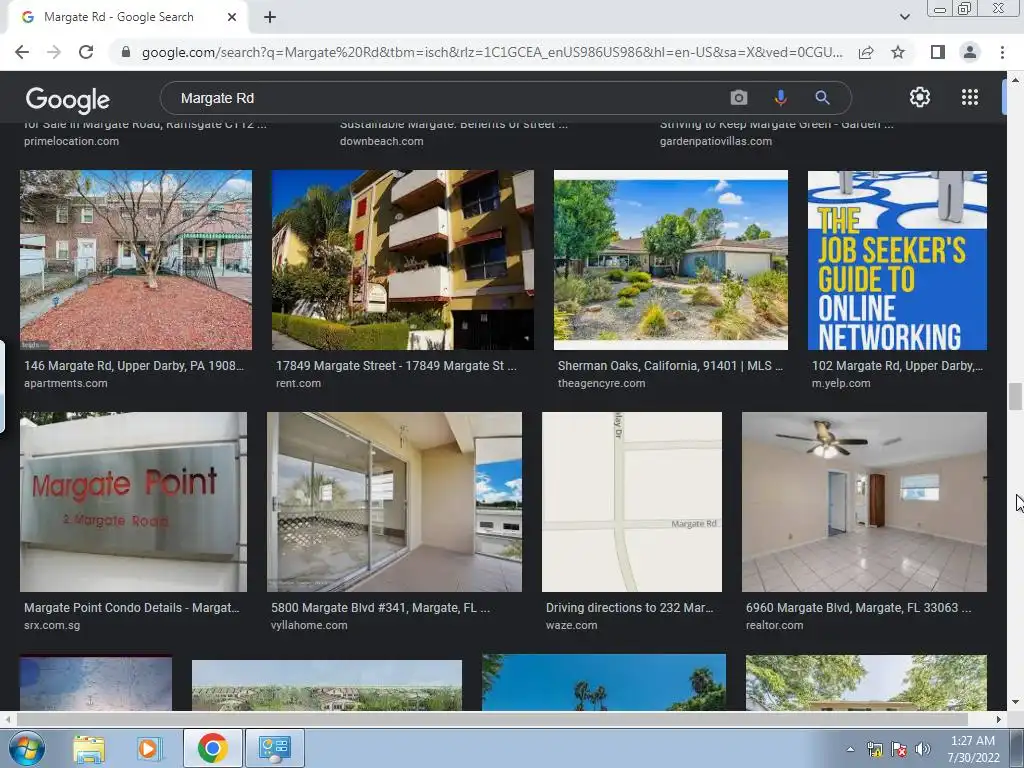Share this page using the share icon
This screenshot has height=768, width=1024.
point(866,52)
